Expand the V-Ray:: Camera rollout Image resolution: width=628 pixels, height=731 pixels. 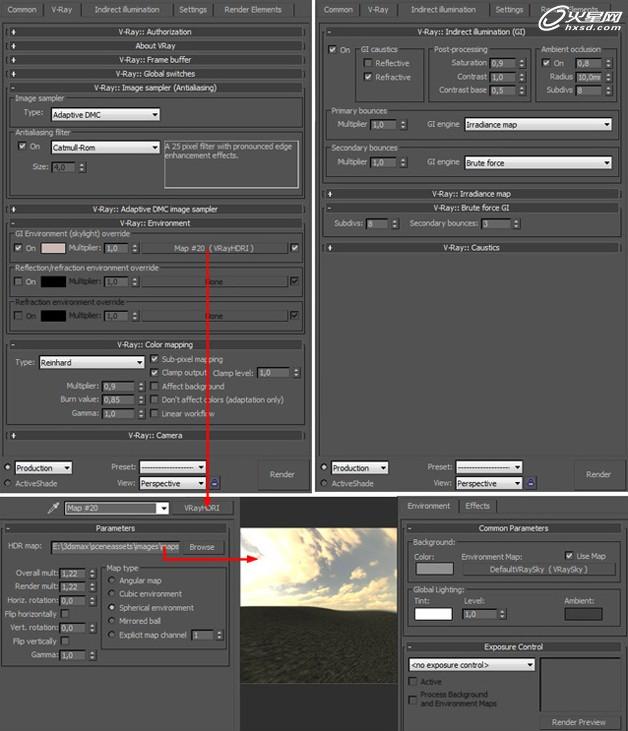(x=155, y=435)
